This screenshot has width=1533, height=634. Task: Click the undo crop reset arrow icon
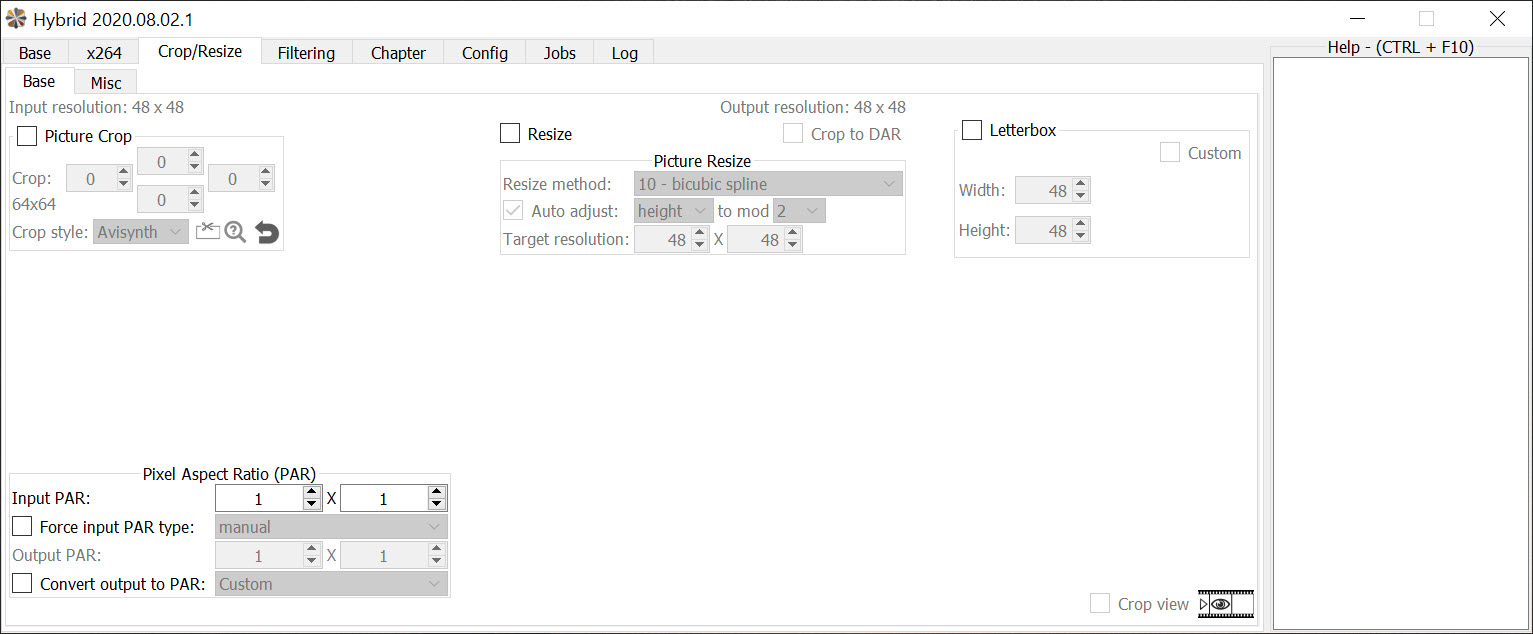[x=266, y=233]
